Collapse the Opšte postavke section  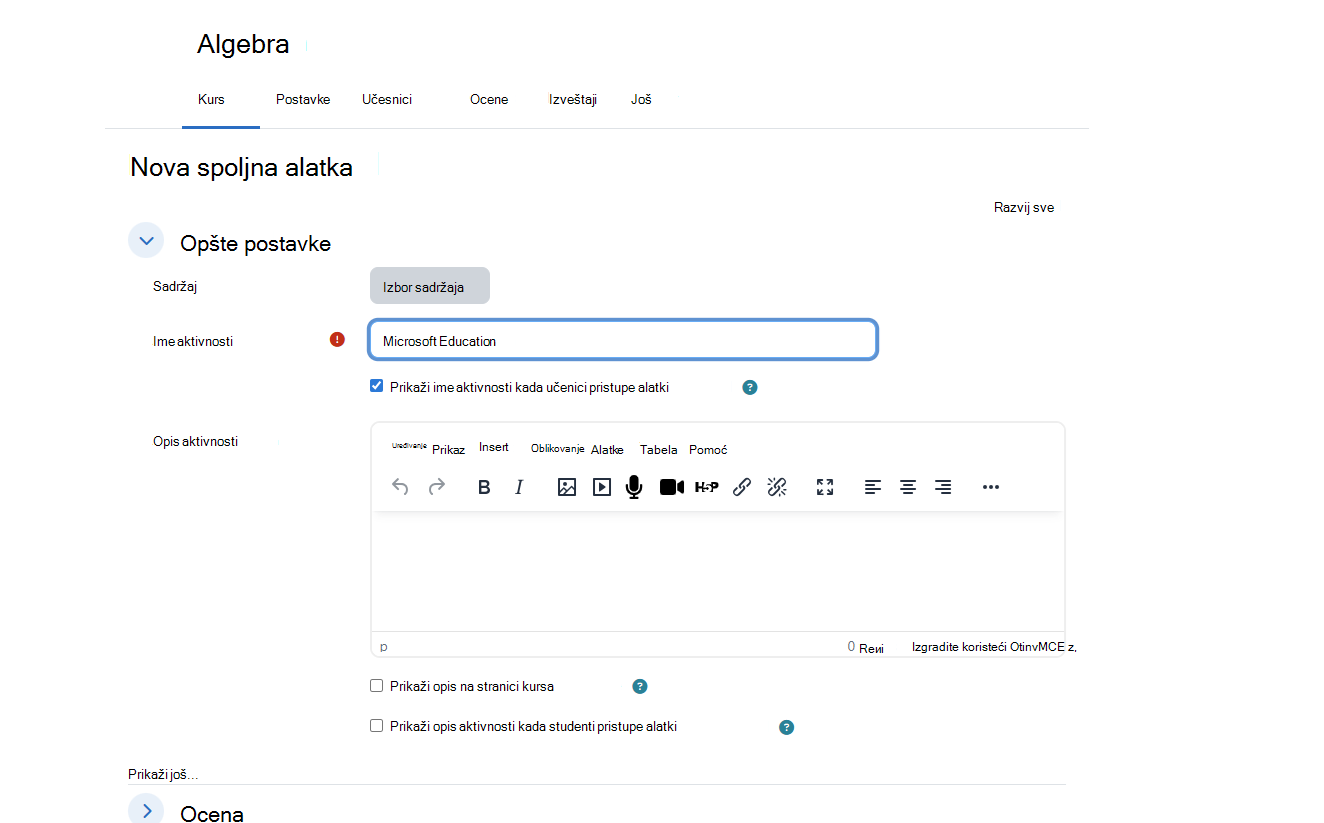(x=146, y=241)
